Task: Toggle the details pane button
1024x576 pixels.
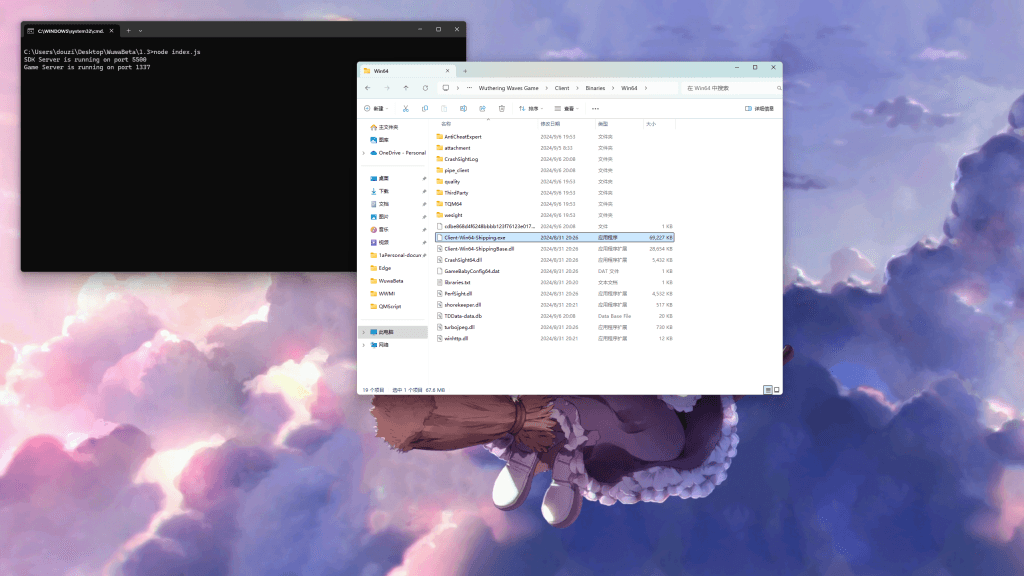Action: 759,108
